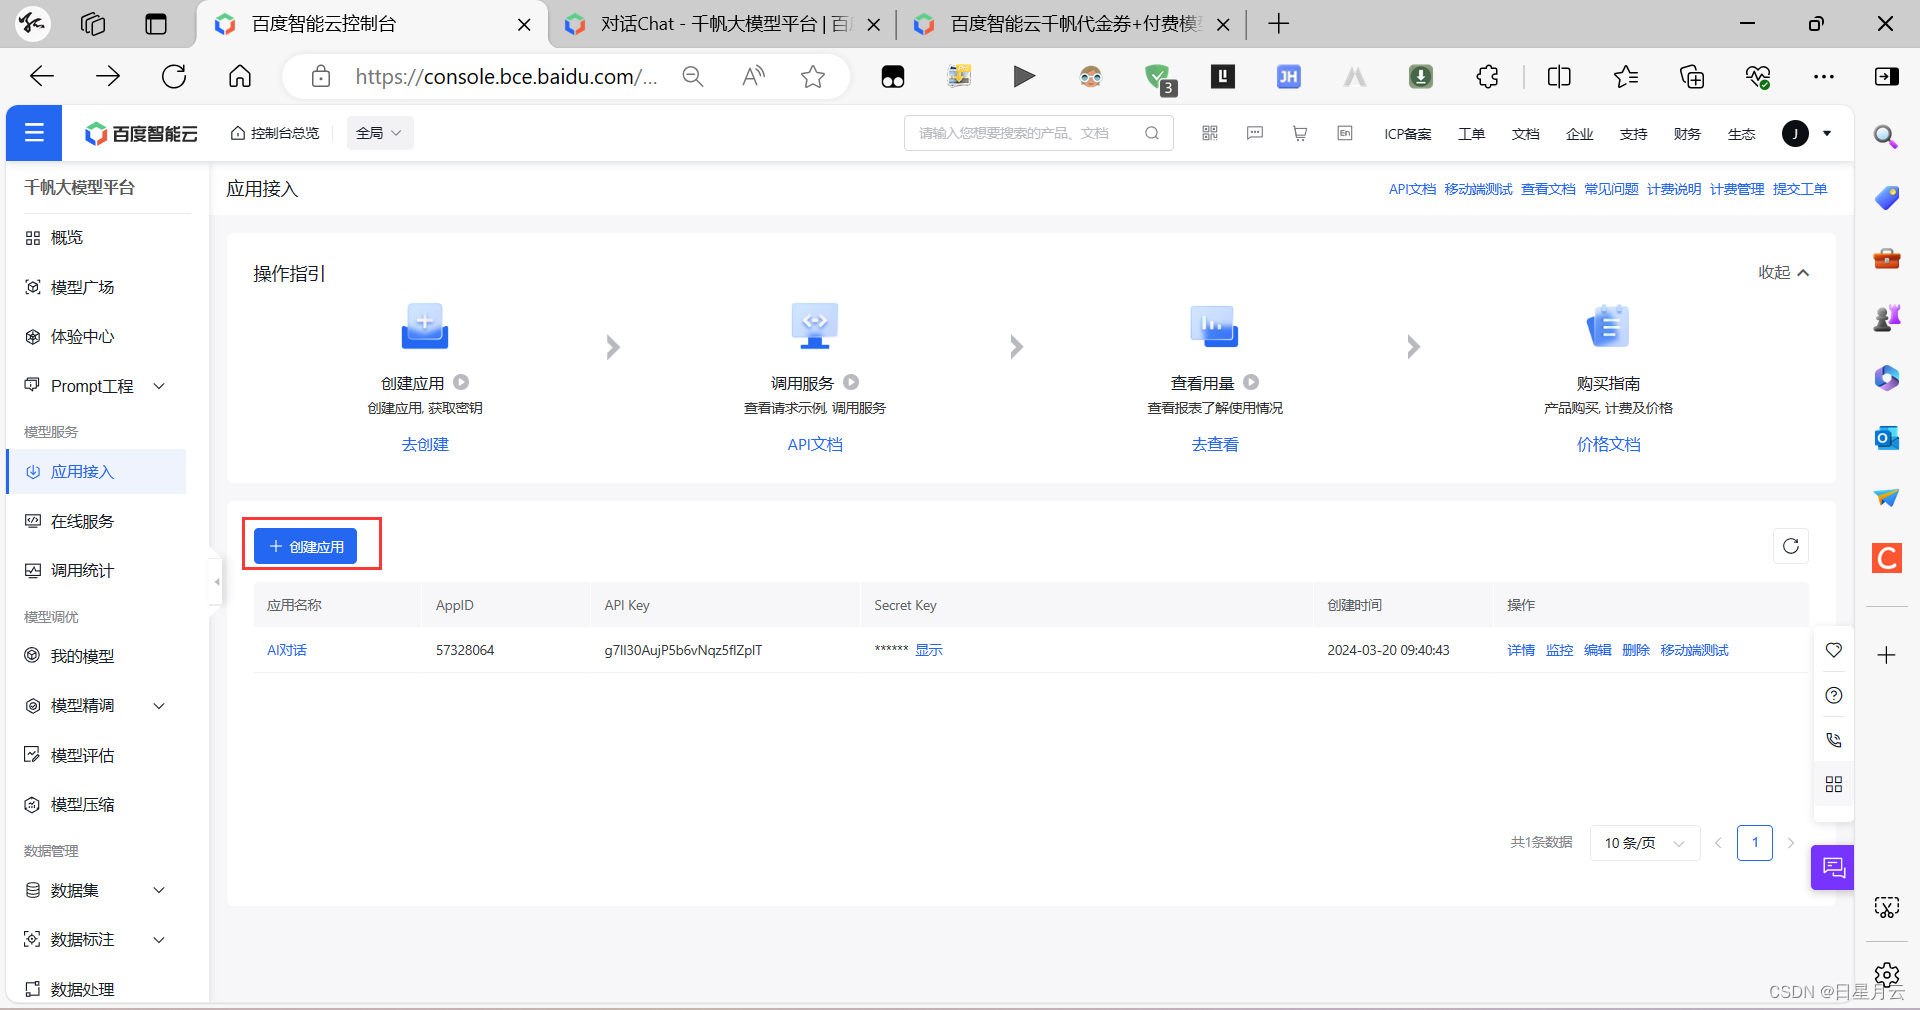Image resolution: width=1920 pixels, height=1010 pixels.
Task: Click the phone contact floating icon
Action: pyautogui.click(x=1834, y=740)
